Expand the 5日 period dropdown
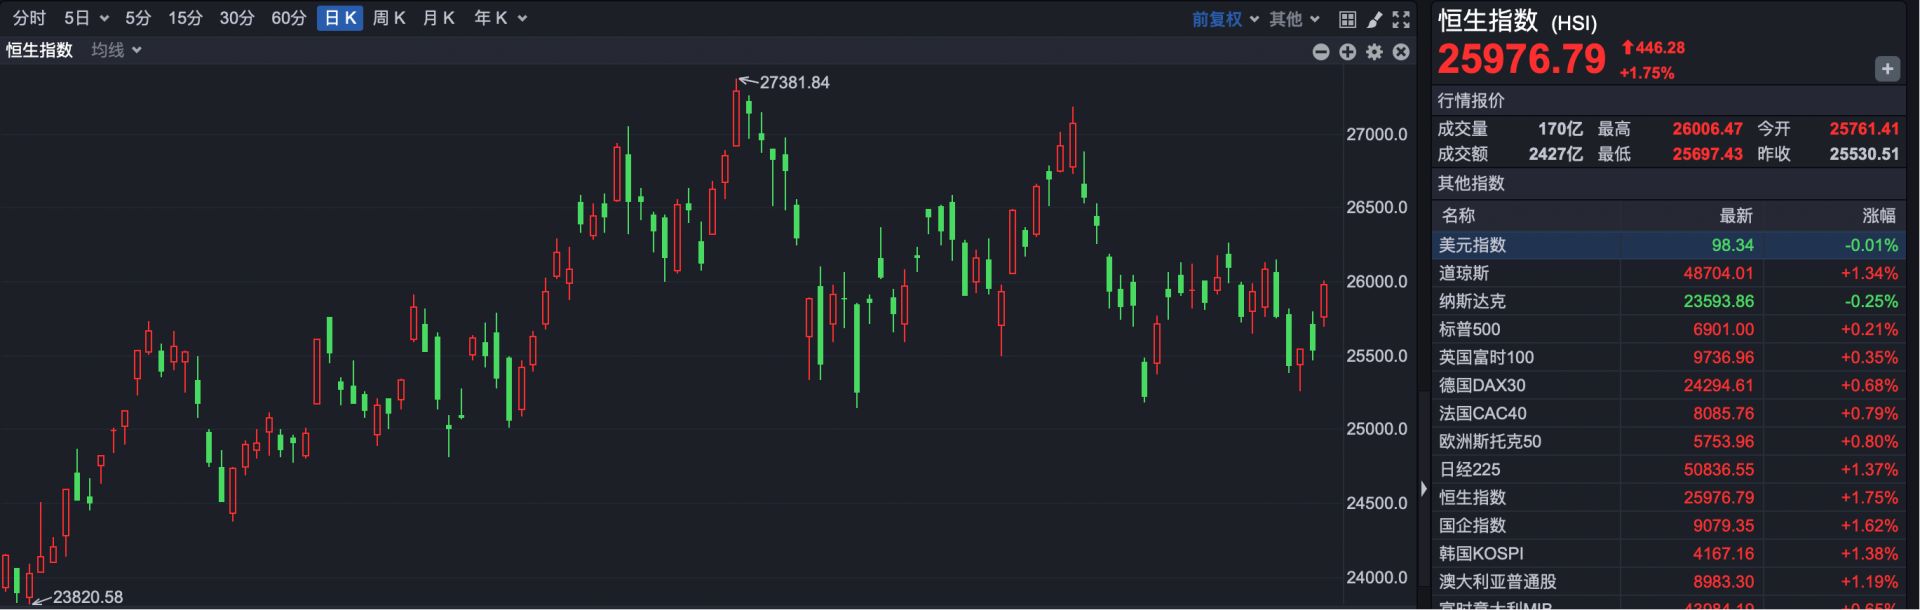This screenshot has height=610, width=1920. coord(86,18)
